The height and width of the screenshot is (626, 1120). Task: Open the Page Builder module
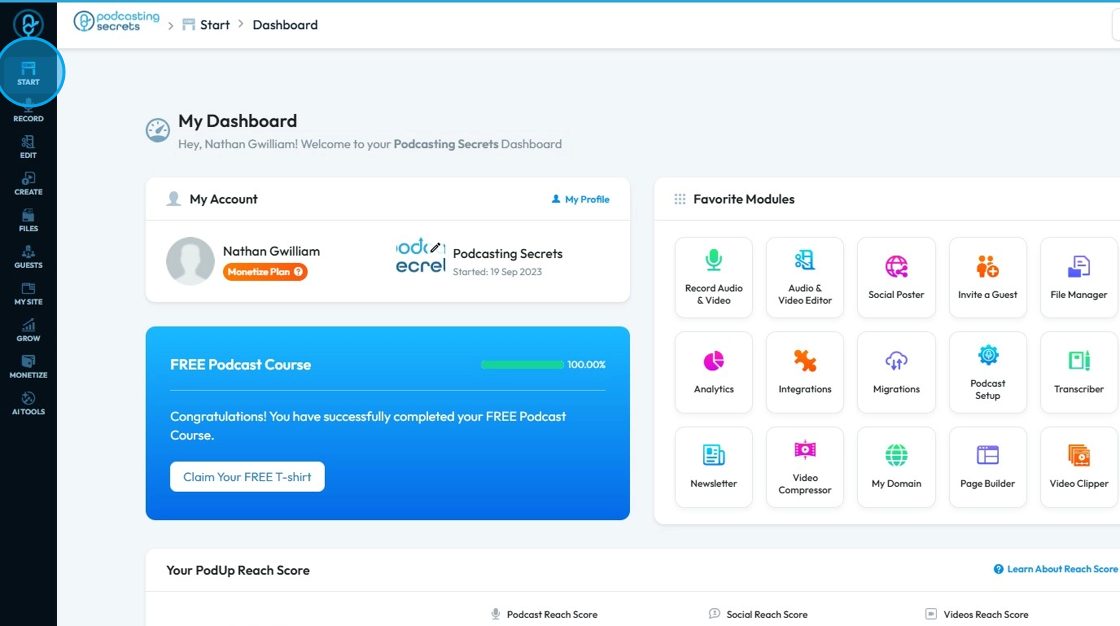988,467
